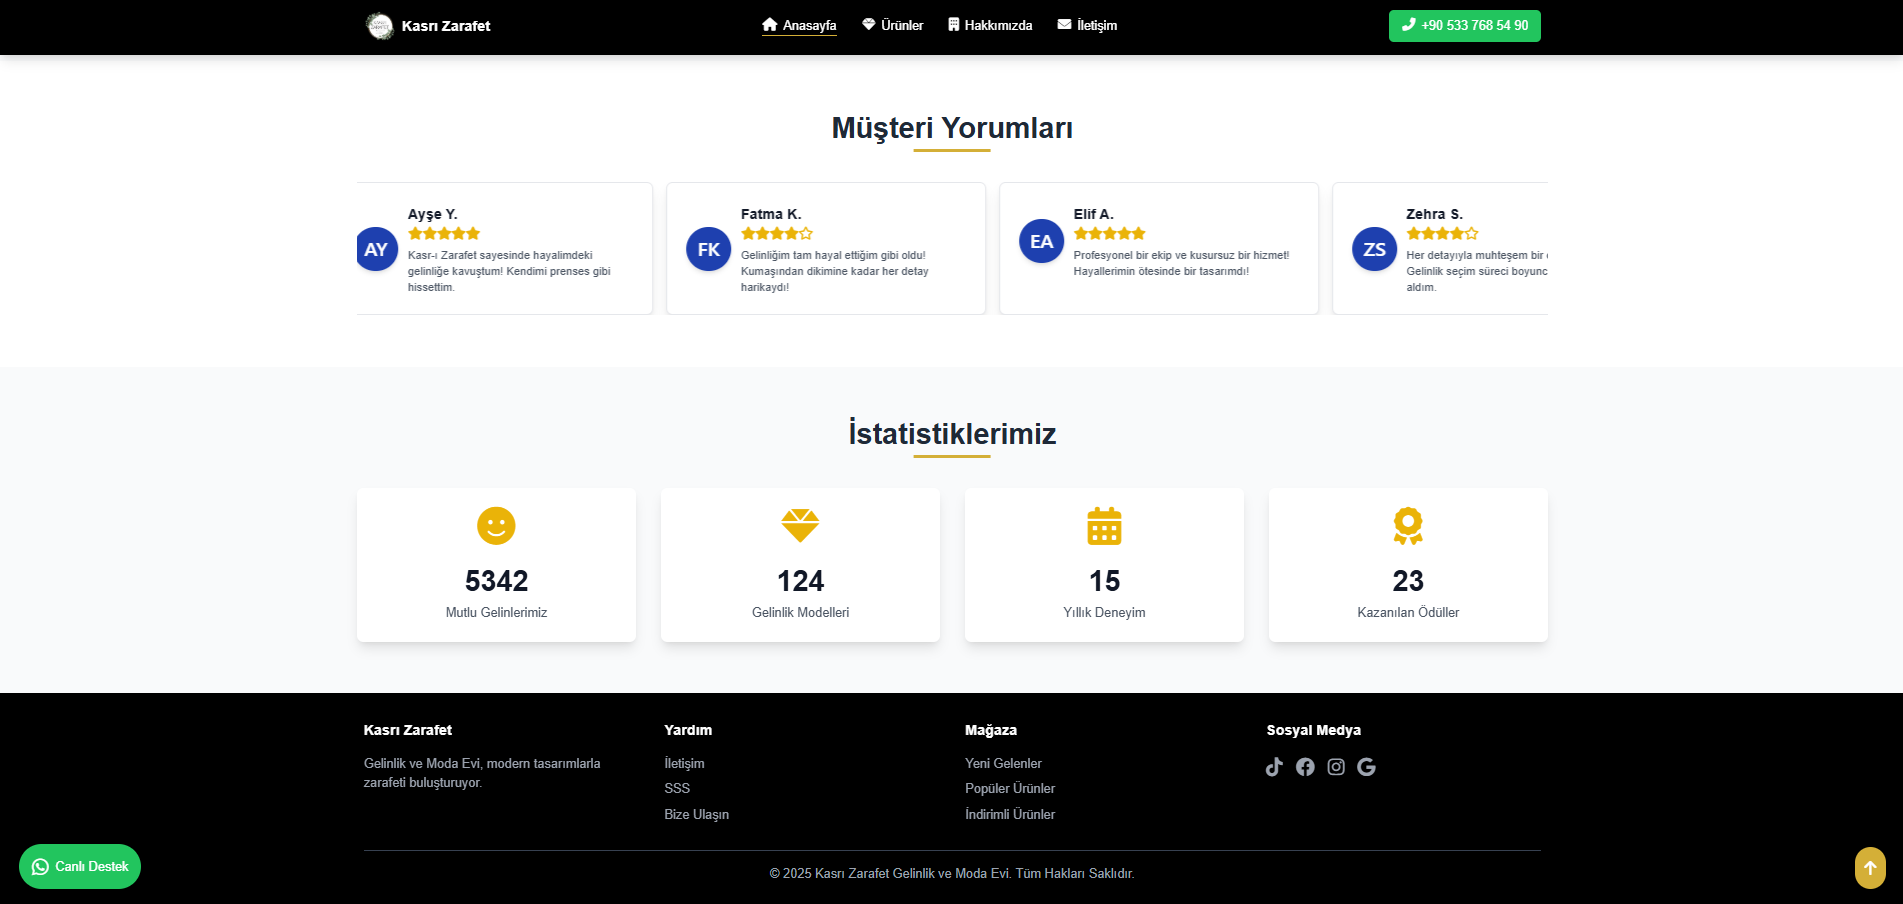
Task: Click the award ribbon icon
Action: tap(1408, 526)
